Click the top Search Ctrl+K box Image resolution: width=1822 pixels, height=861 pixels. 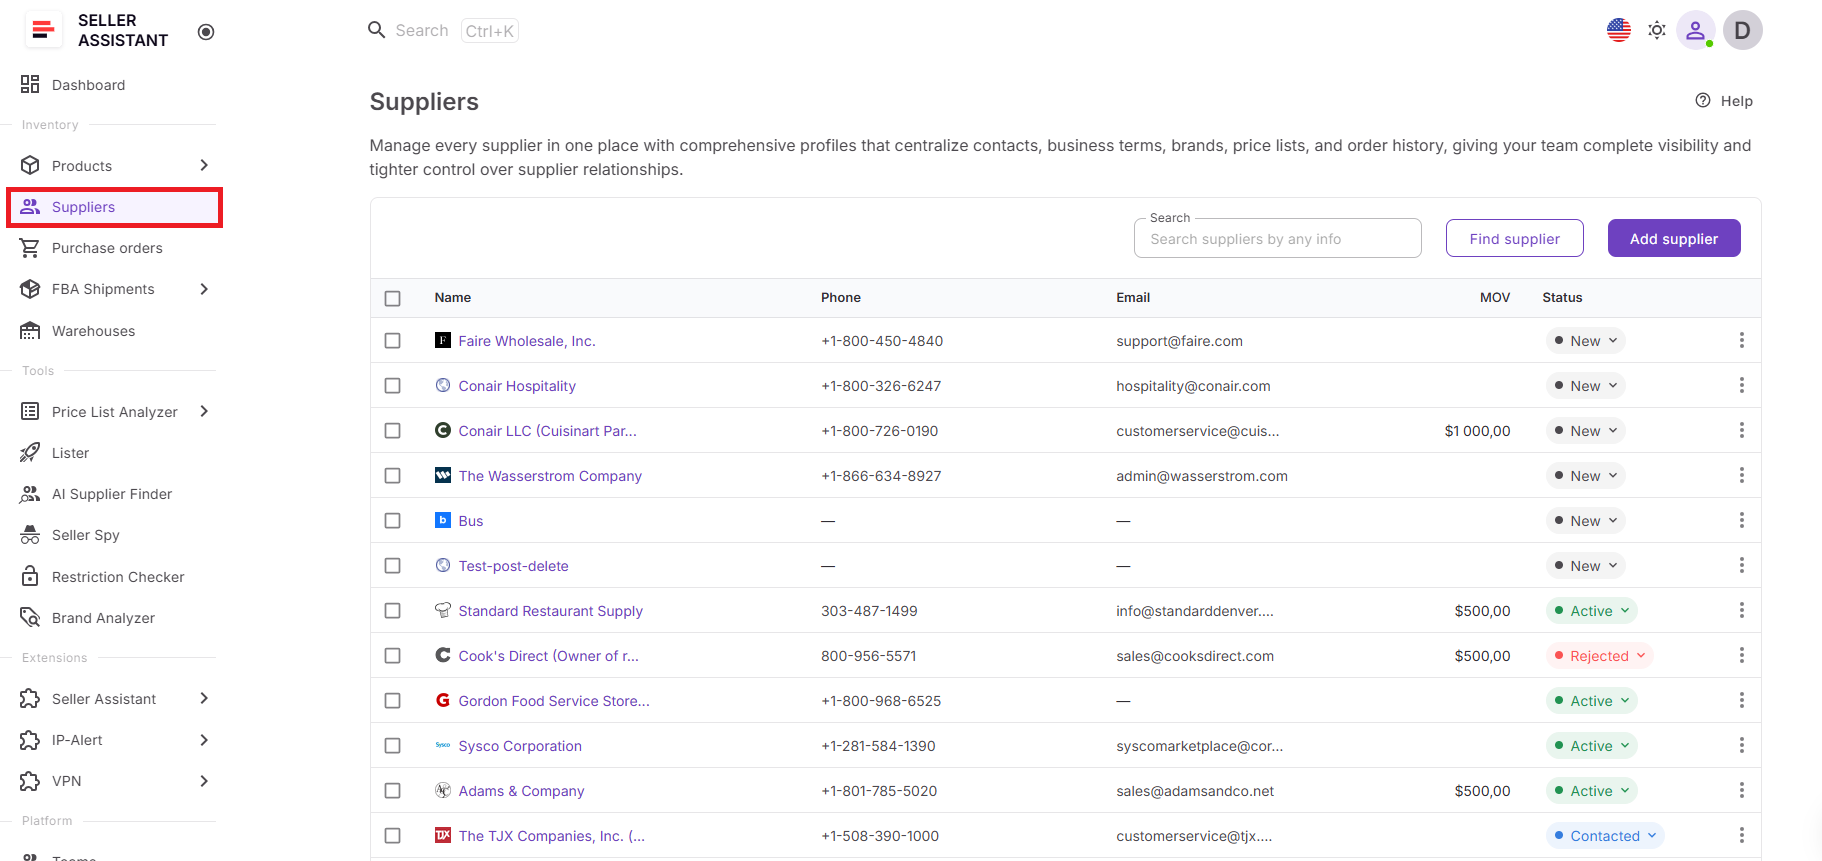point(443,31)
